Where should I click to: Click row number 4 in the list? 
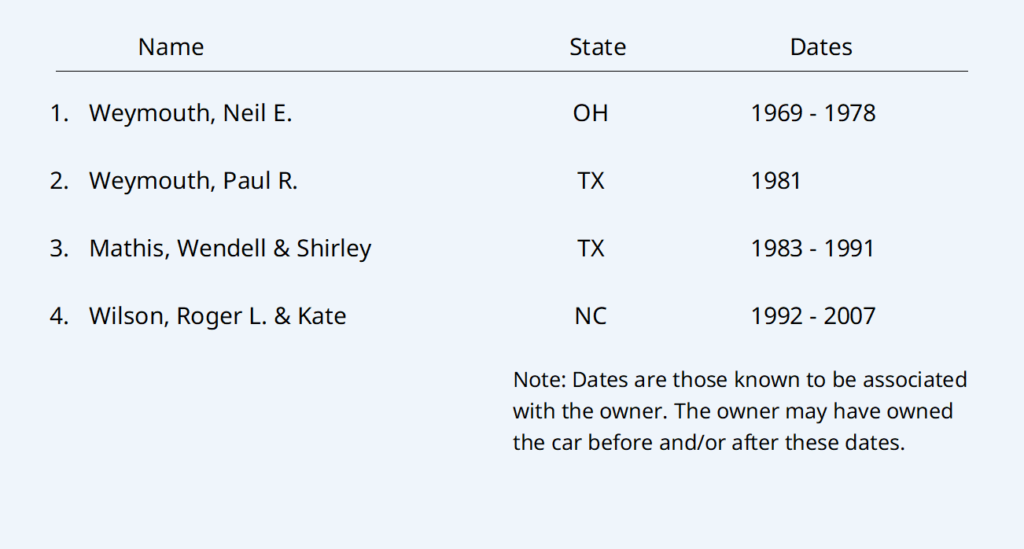coord(59,317)
